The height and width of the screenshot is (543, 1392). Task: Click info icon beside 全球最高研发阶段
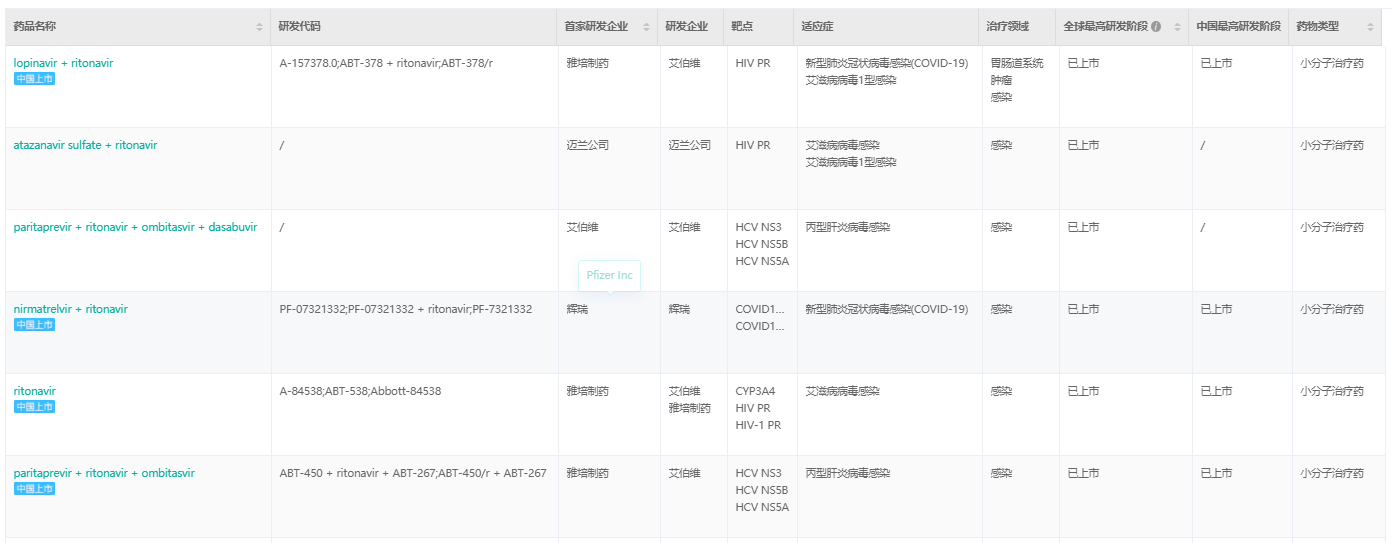1156,27
